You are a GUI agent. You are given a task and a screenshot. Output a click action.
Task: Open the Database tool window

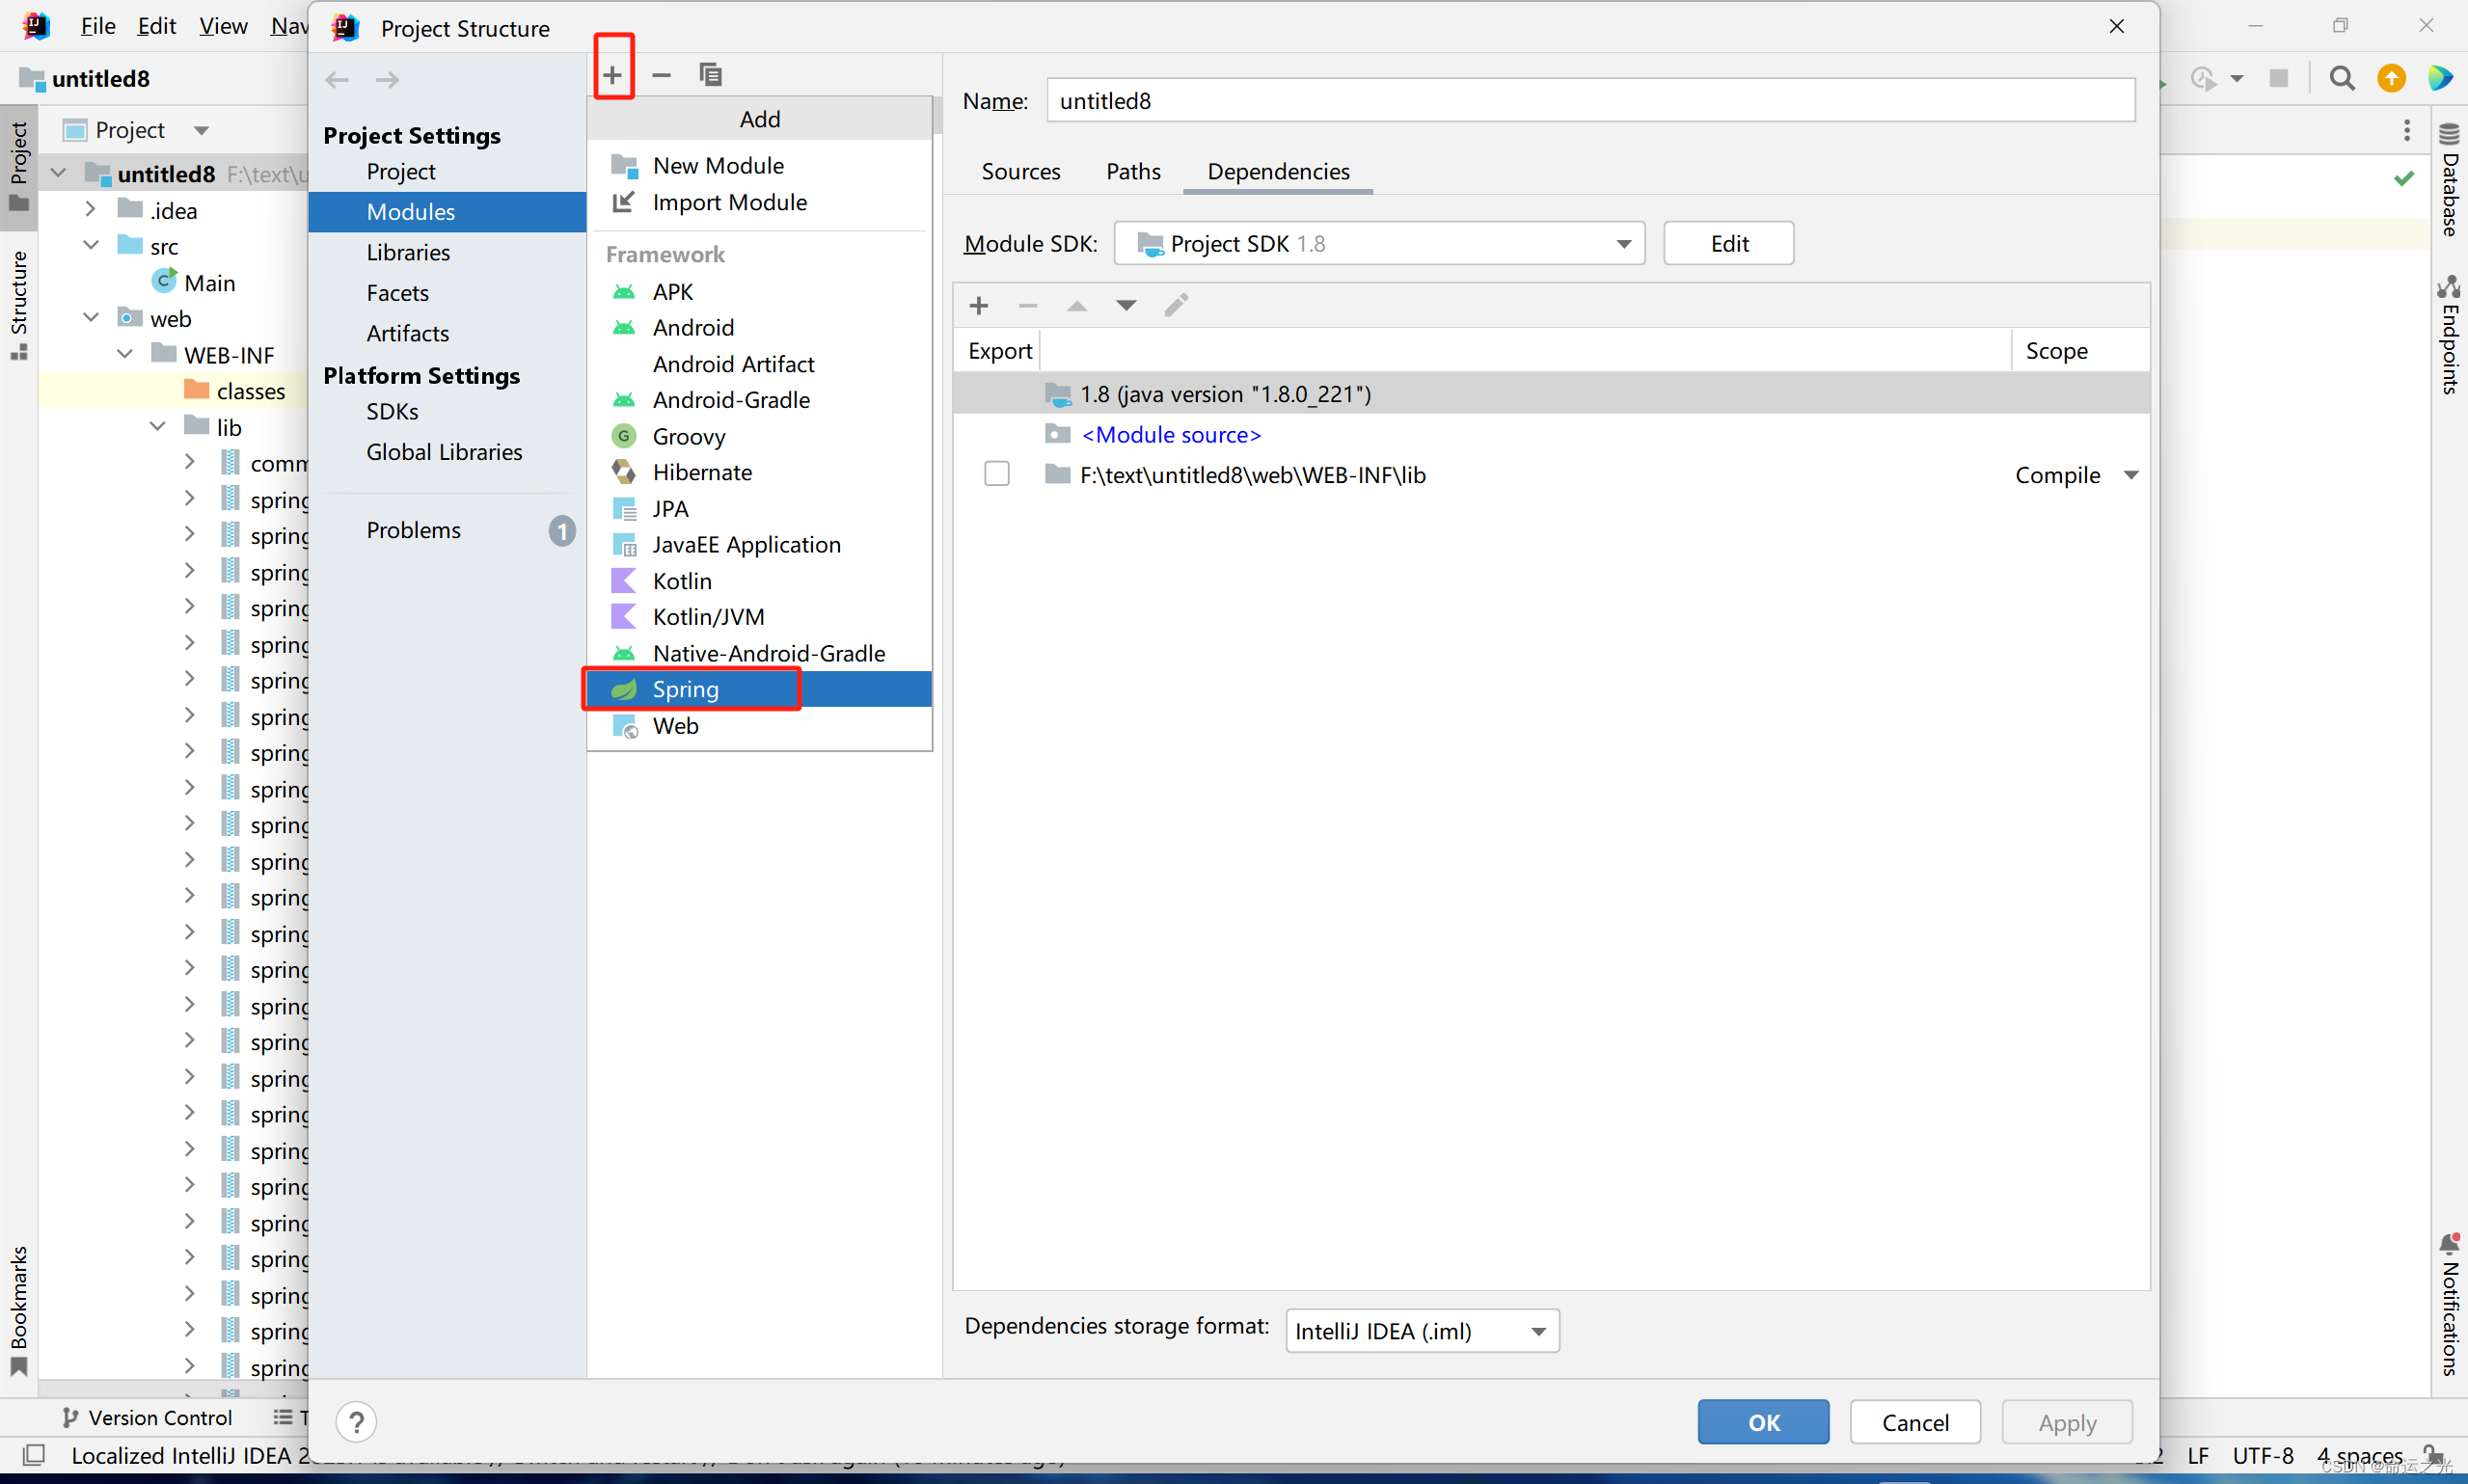2449,180
